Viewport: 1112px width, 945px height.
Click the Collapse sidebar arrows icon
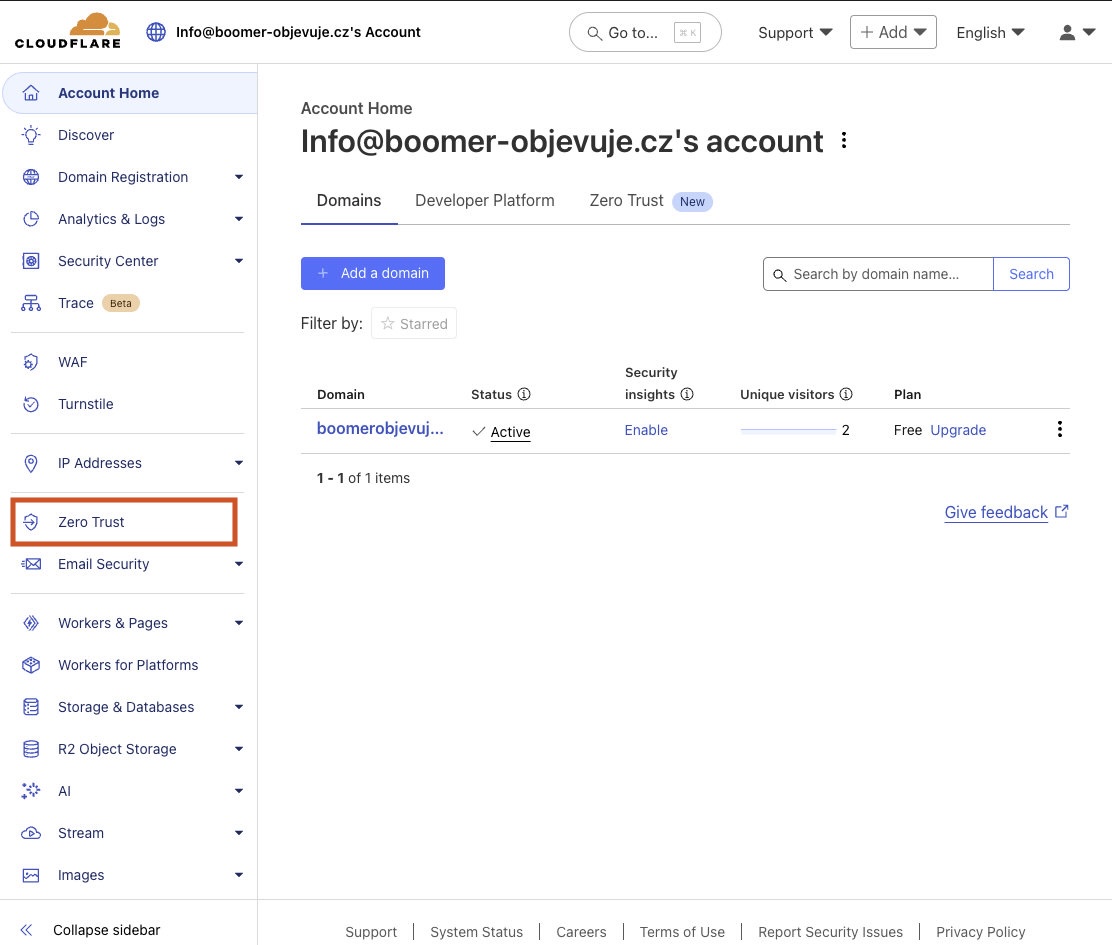click(27, 930)
